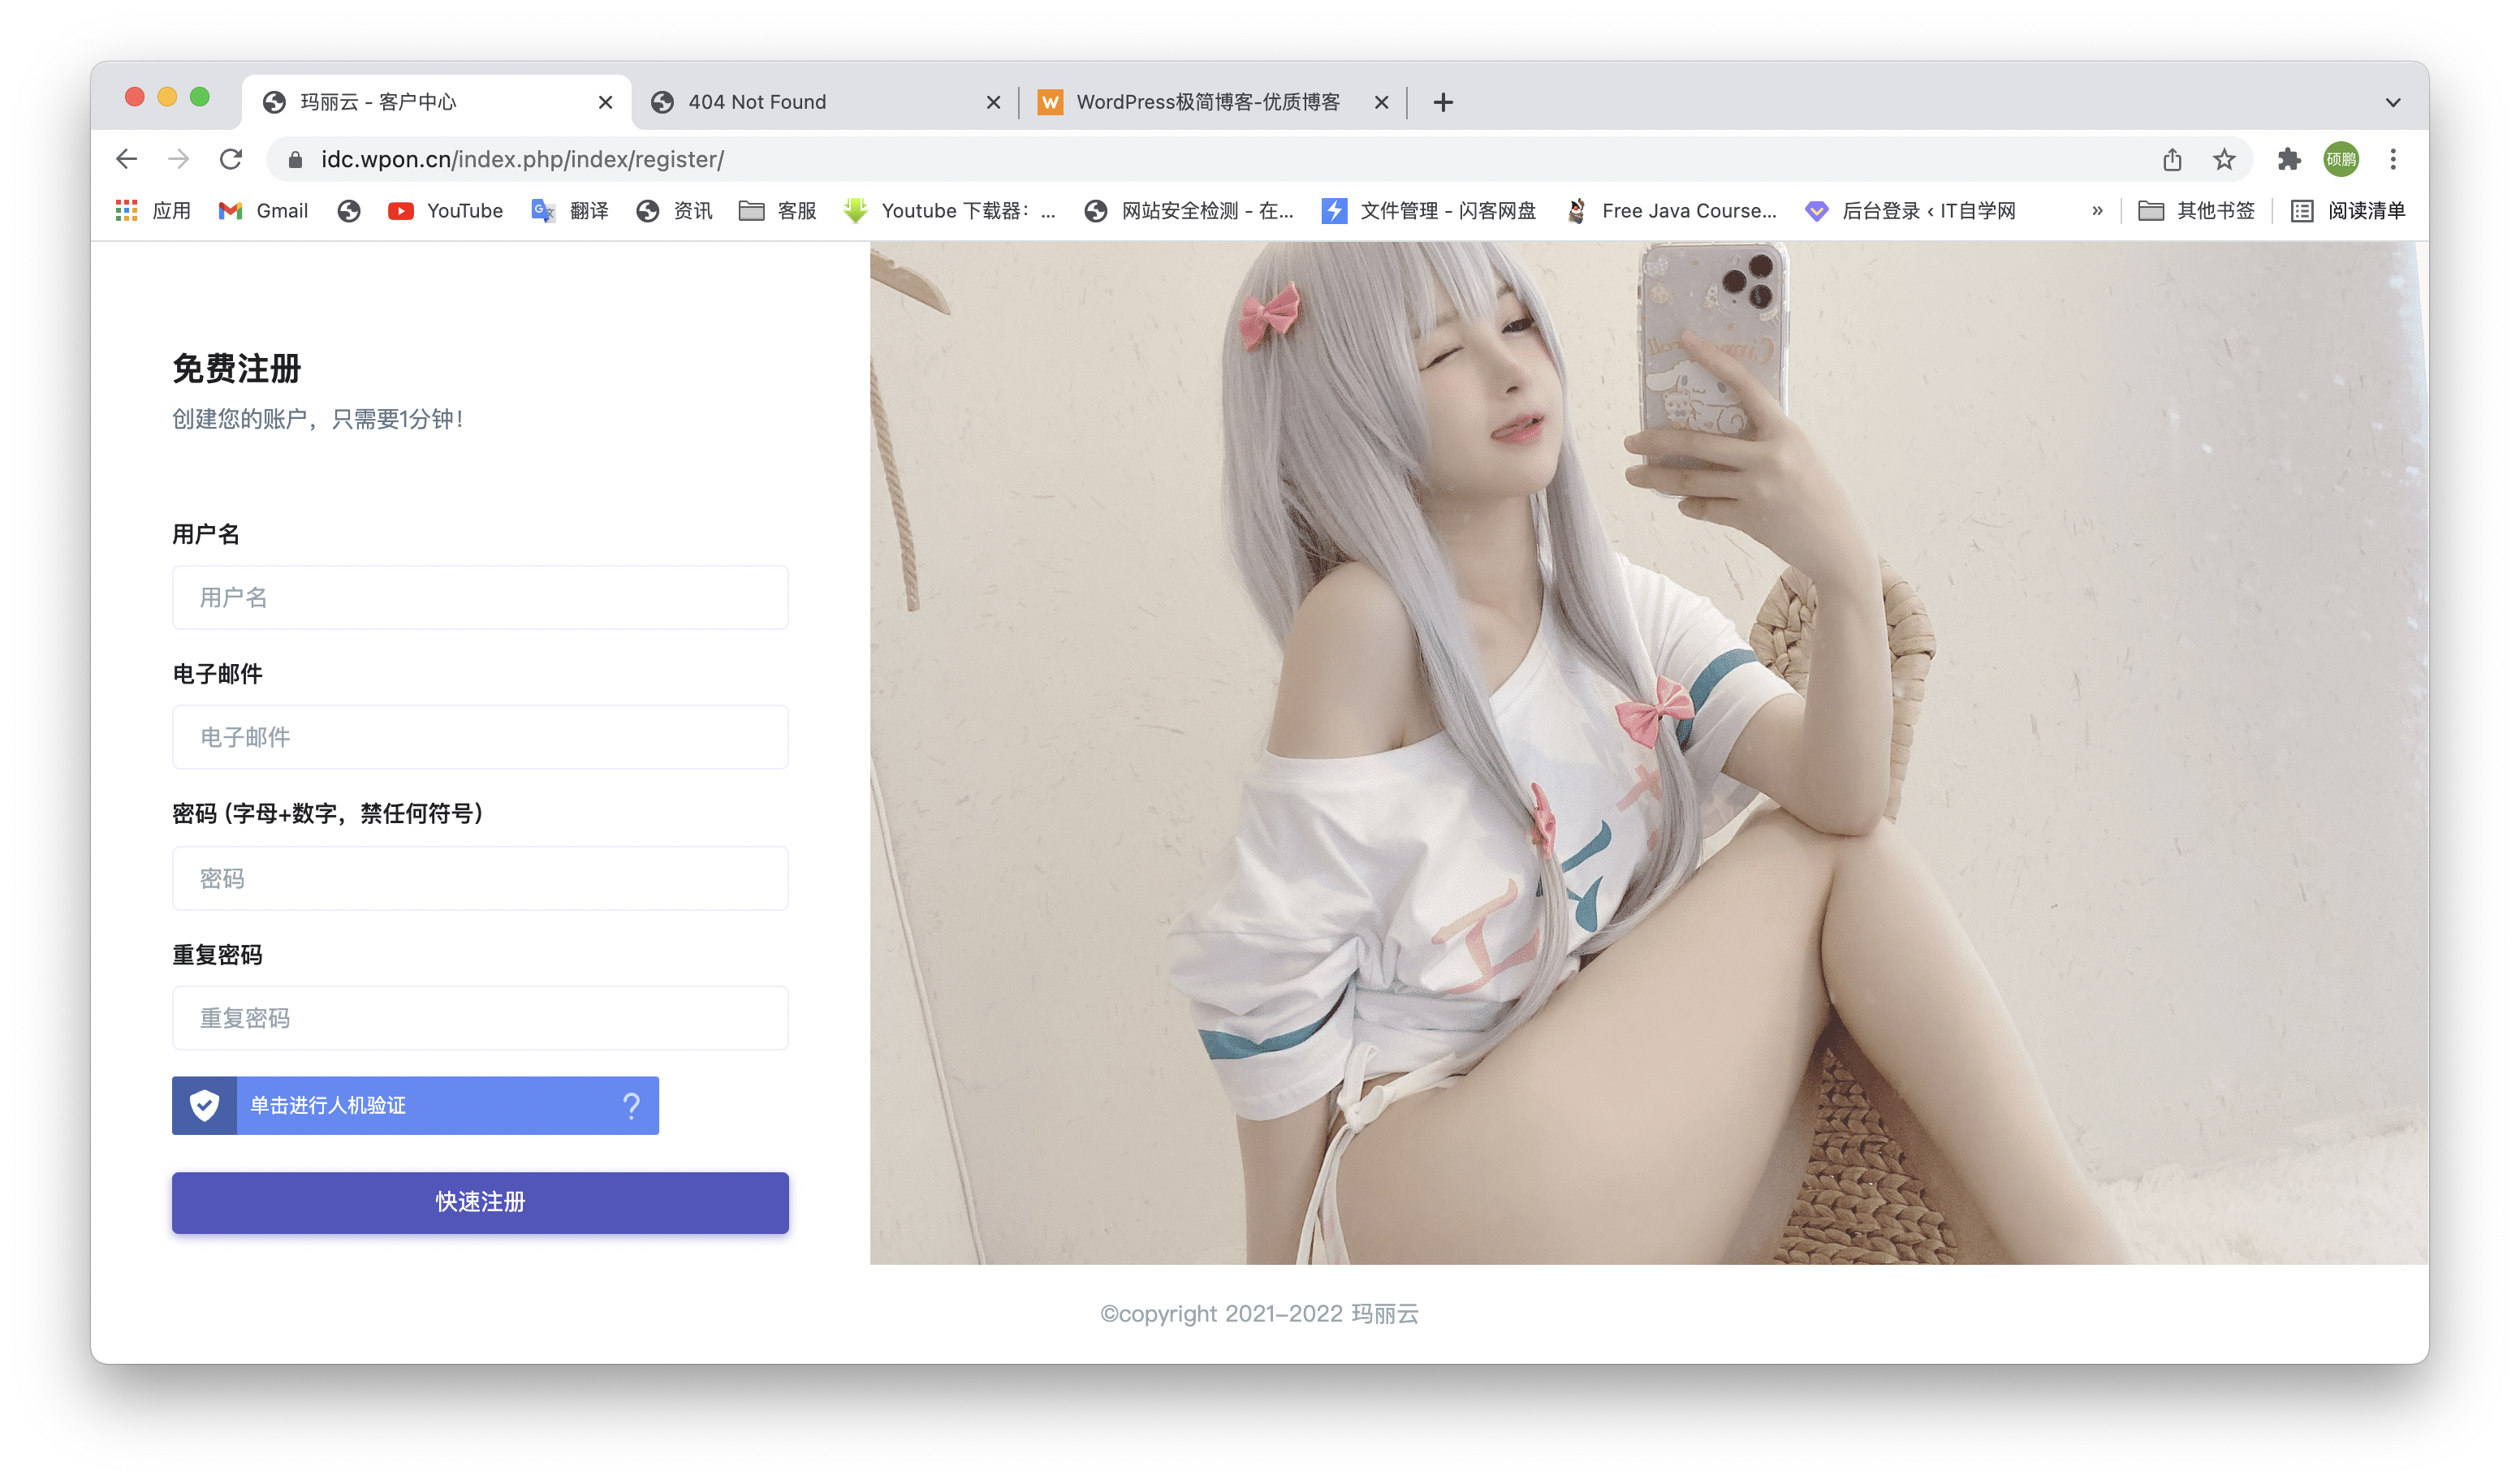Open the Gmail bookmark
Image resolution: width=2520 pixels, height=1484 pixels.
click(264, 211)
